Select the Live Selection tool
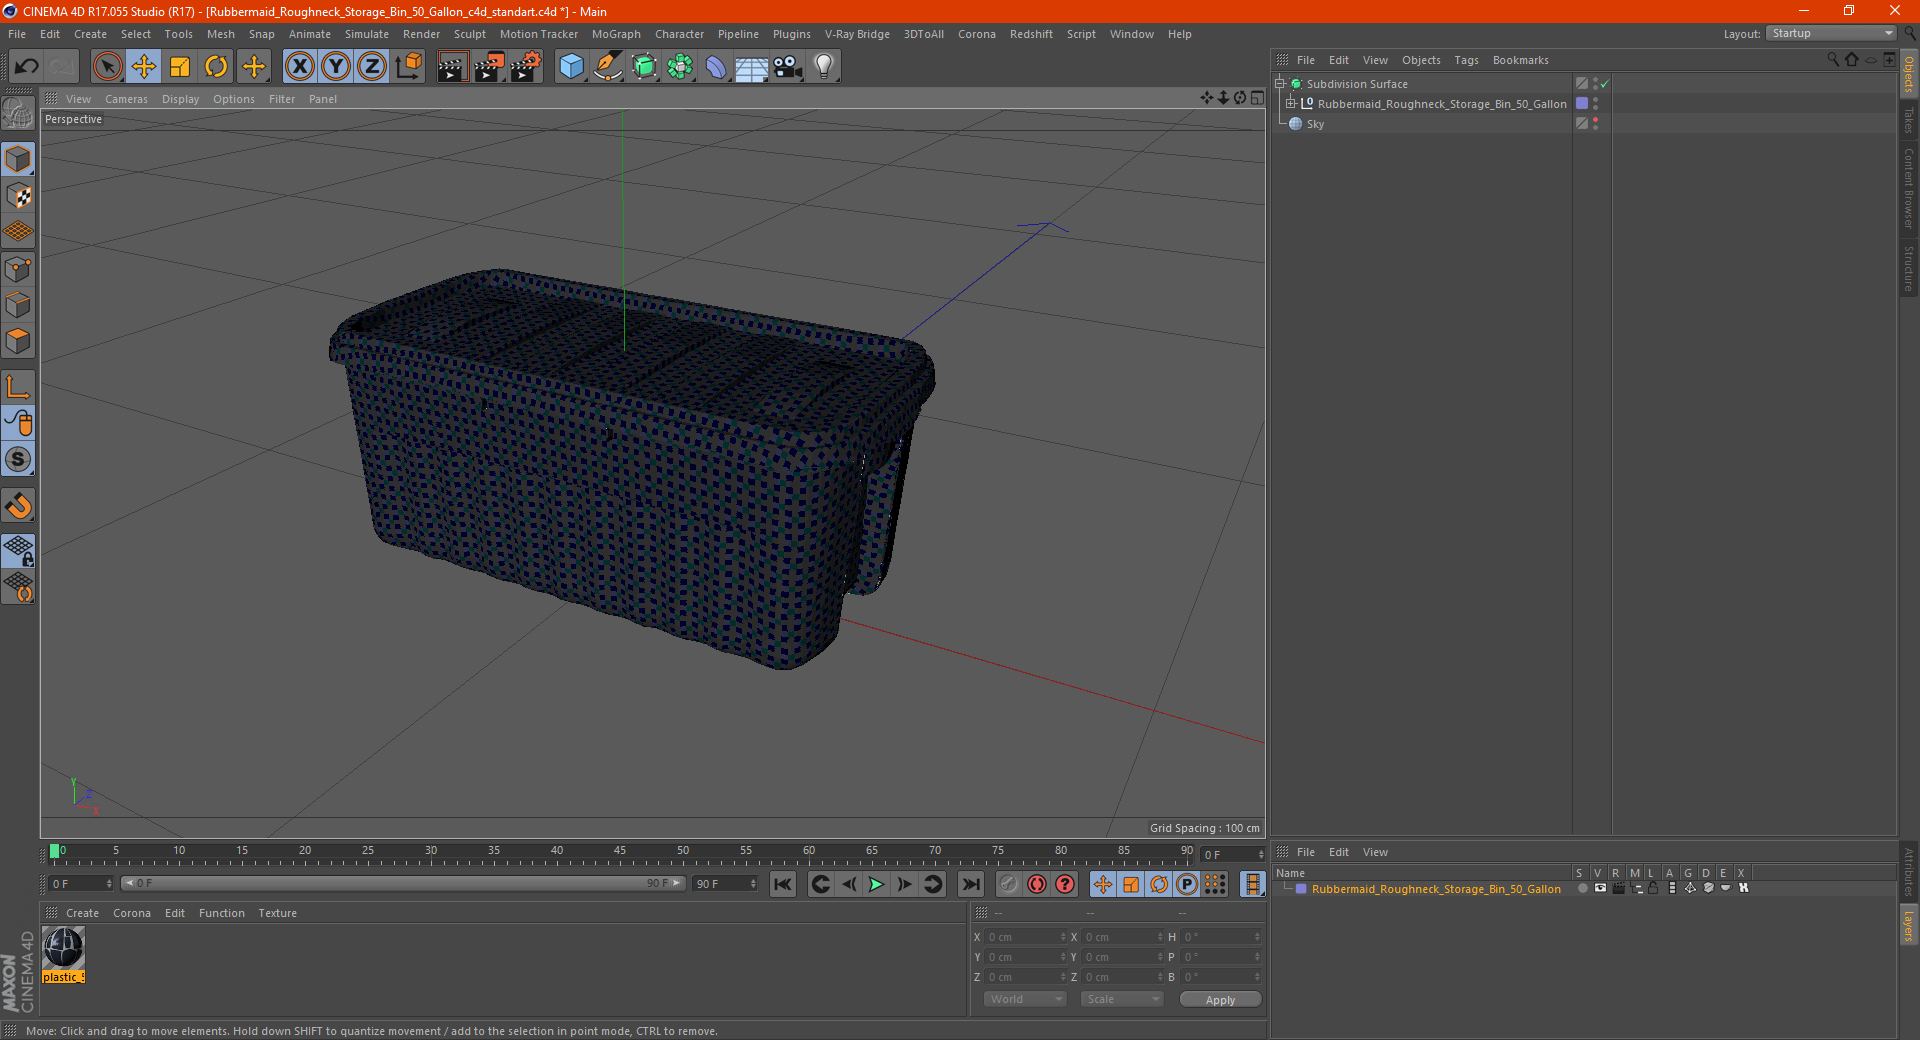1920x1040 pixels. (x=107, y=67)
